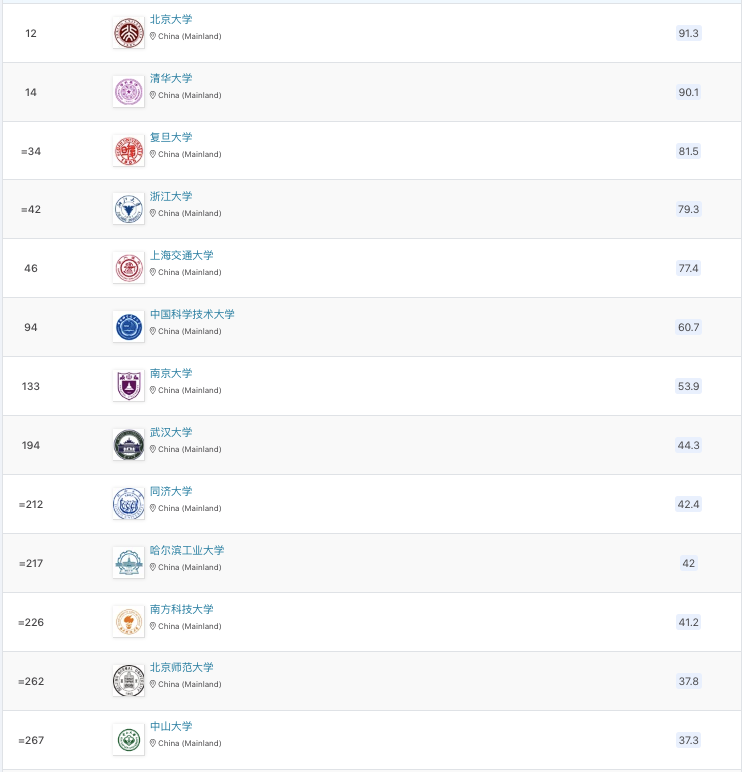Image resolution: width=742 pixels, height=772 pixels.
Task: Click the Tsinghua University (清华大学) logo
Action: [128, 92]
